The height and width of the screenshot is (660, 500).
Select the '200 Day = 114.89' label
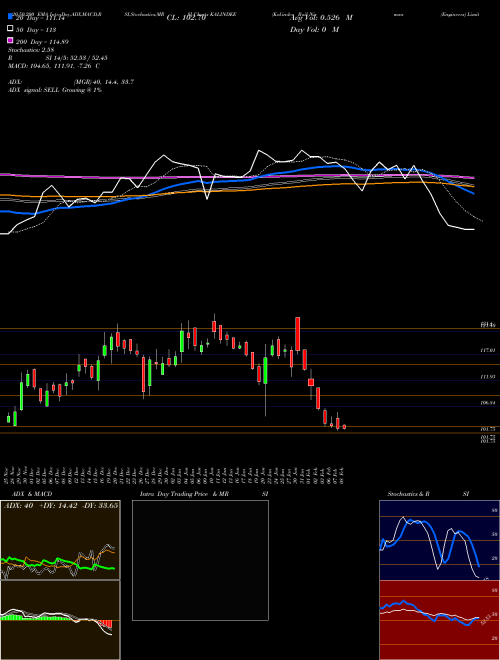click(x=42, y=42)
